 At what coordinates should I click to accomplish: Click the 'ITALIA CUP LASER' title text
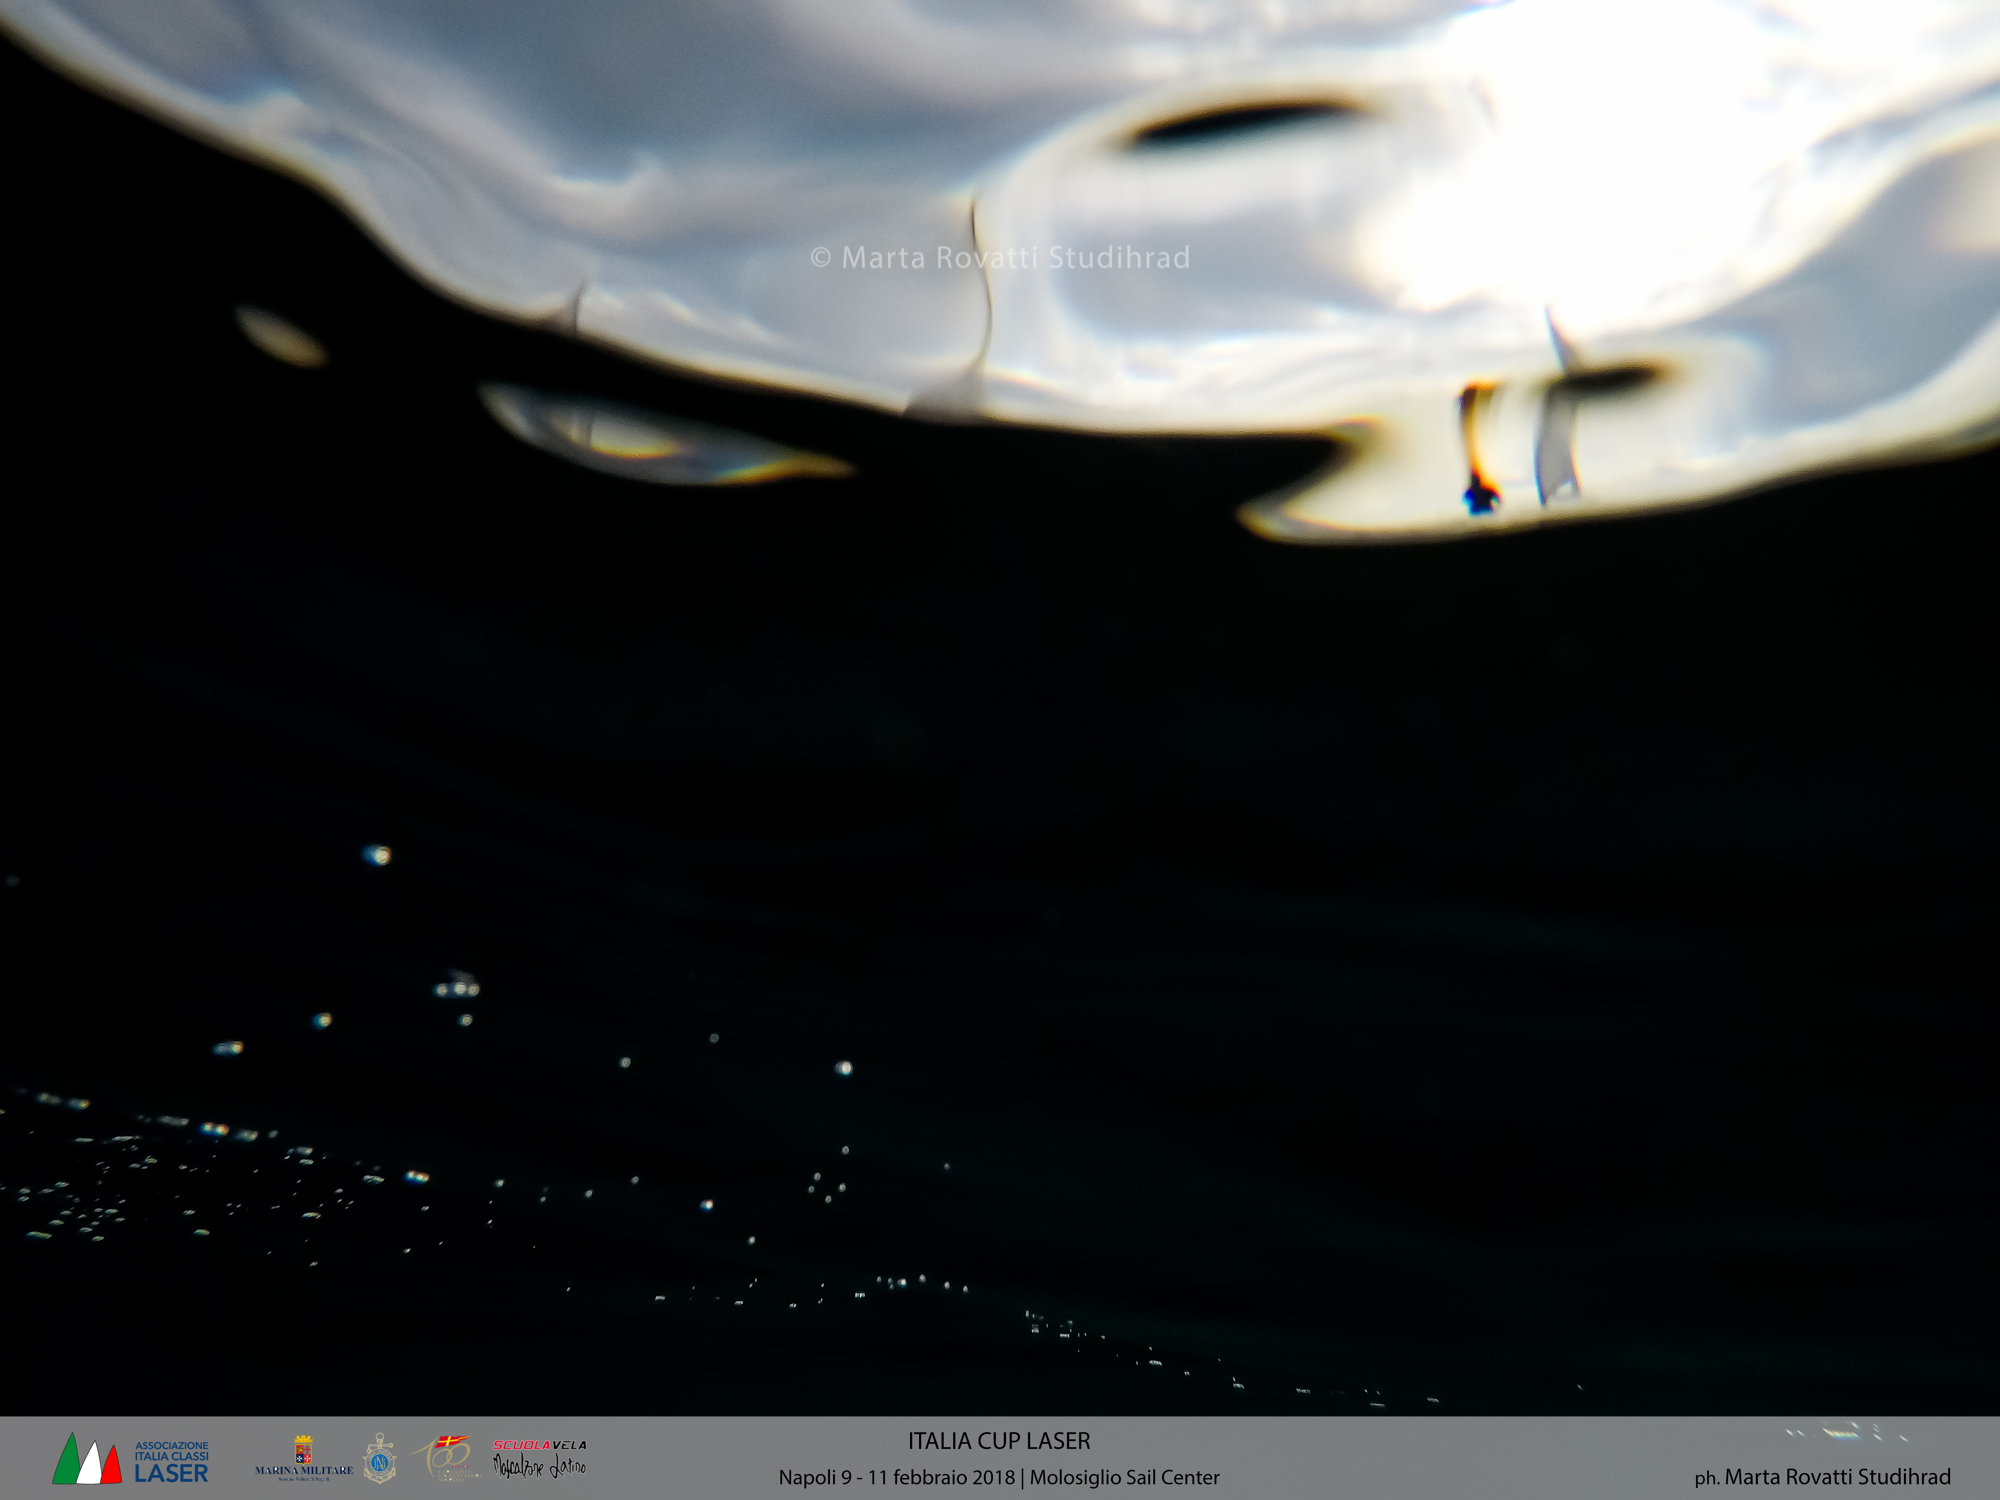[999, 1441]
